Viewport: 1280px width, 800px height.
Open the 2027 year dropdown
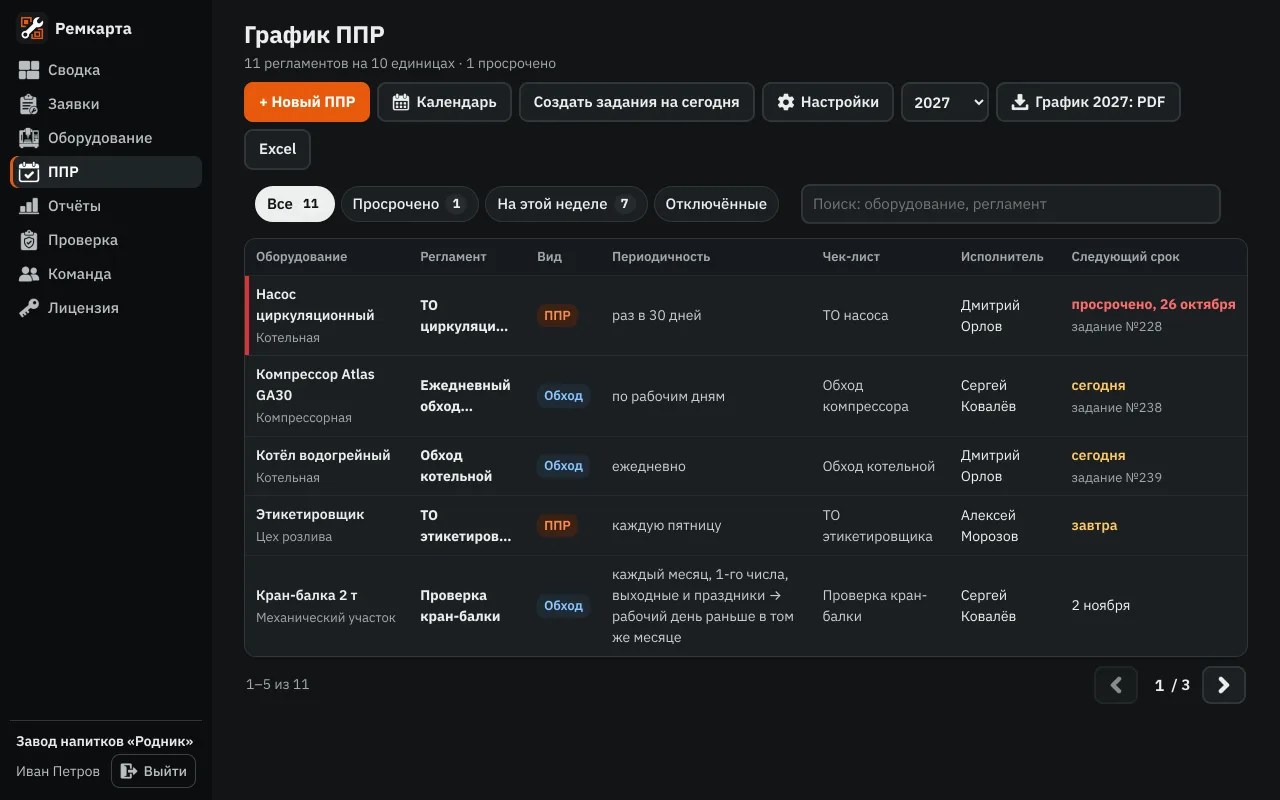(945, 102)
